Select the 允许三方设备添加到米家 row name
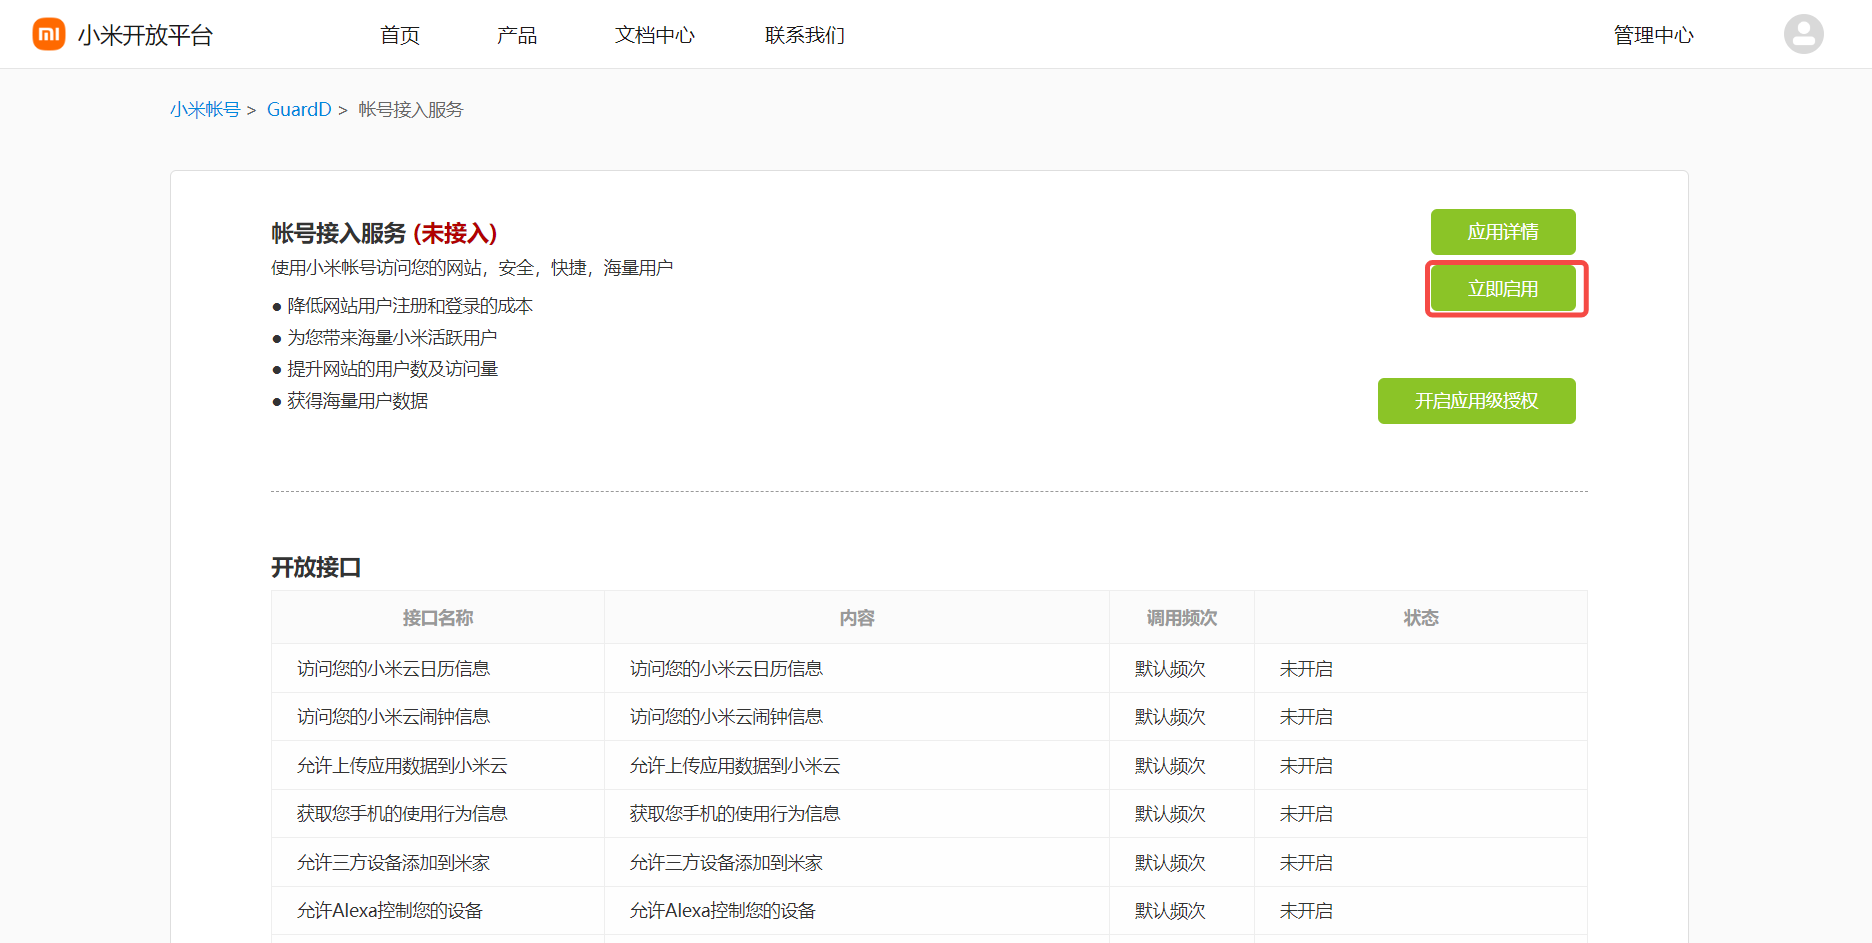This screenshot has width=1872, height=943. click(393, 863)
